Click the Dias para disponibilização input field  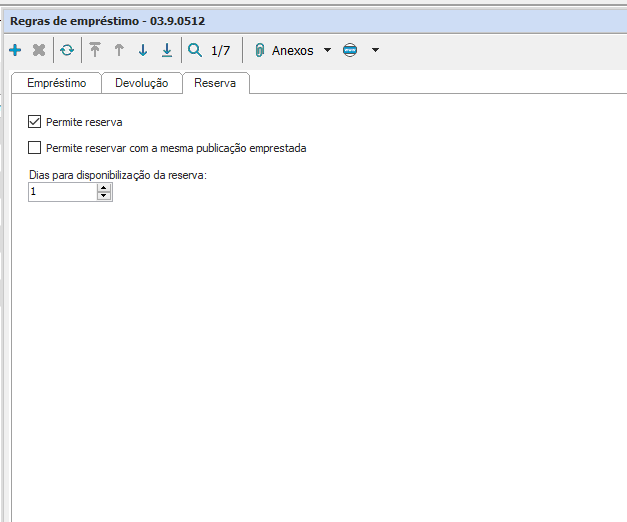(x=62, y=192)
